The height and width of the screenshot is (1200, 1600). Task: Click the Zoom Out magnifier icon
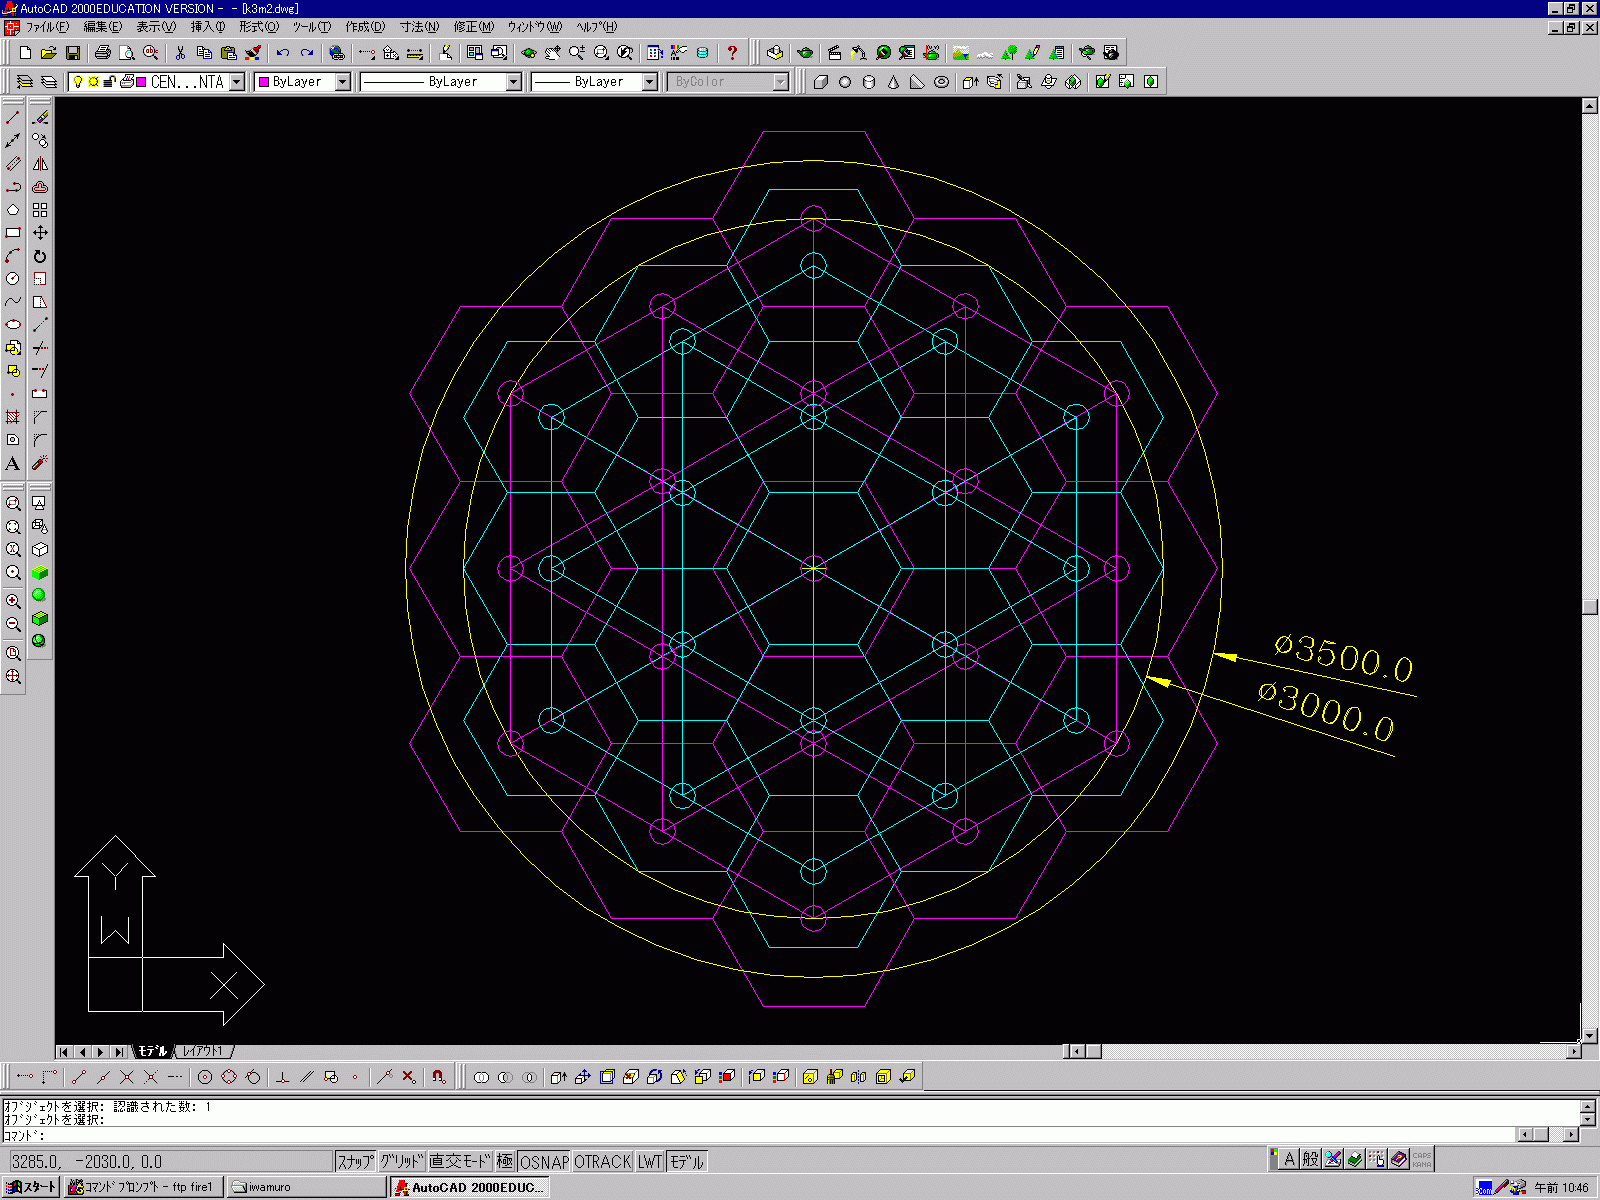pos(13,624)
